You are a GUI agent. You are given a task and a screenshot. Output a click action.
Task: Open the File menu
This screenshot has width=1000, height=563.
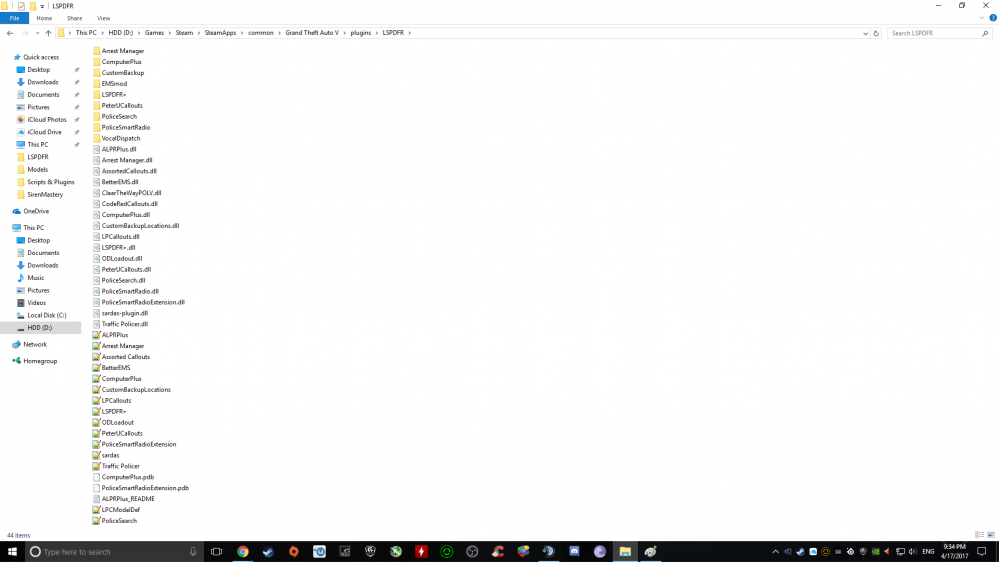coord(14,18)
